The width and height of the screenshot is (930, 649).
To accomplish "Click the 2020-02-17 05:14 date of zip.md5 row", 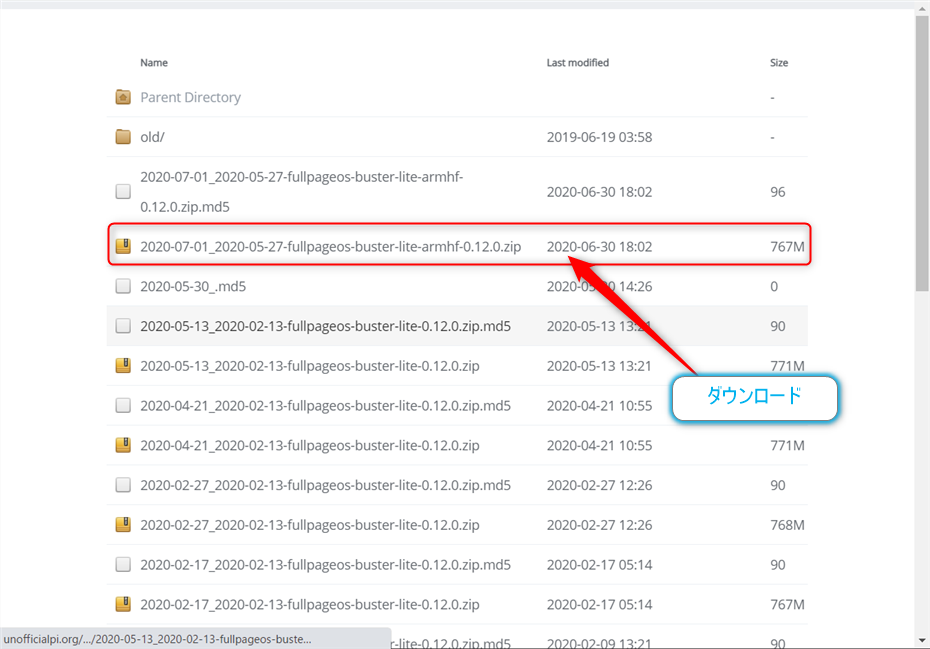I will pyautogui.click(x=599, y=565).
